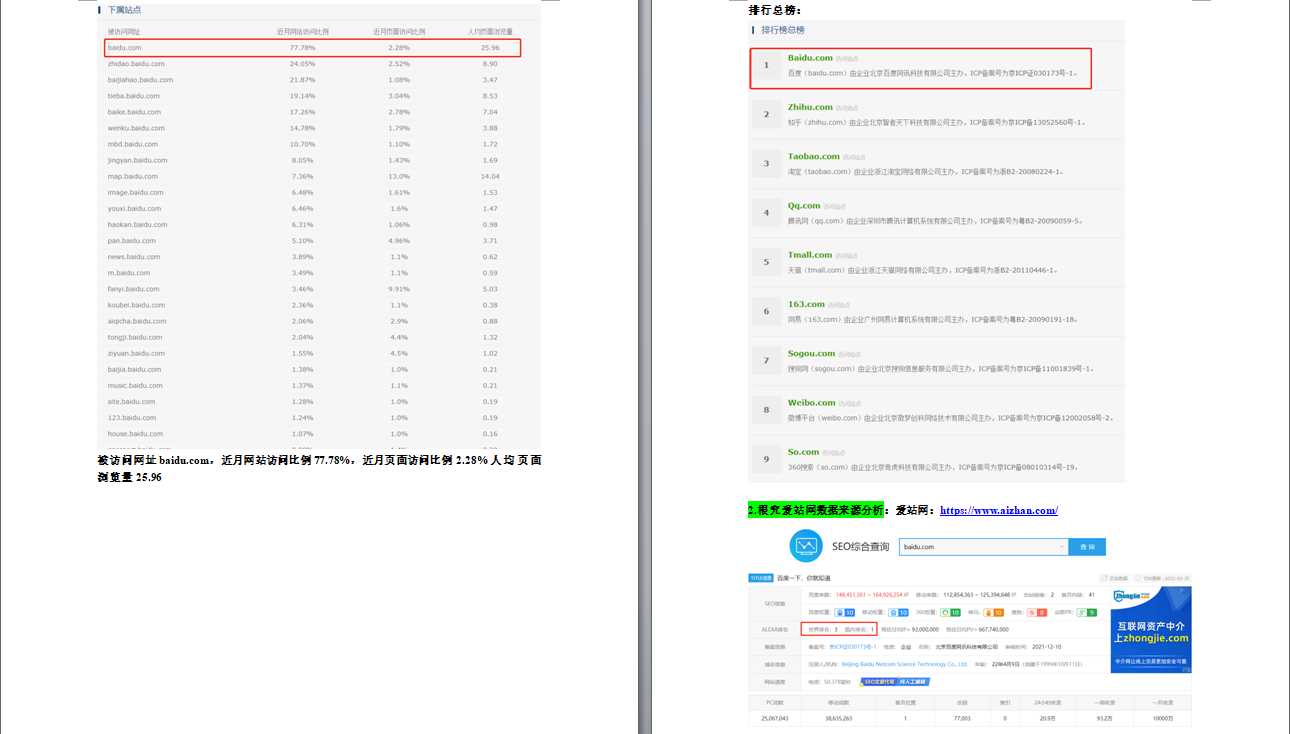Screen dimensions: 1290x734
Task: Click the Weibo.com ranking title
Action: click(810, 402)
